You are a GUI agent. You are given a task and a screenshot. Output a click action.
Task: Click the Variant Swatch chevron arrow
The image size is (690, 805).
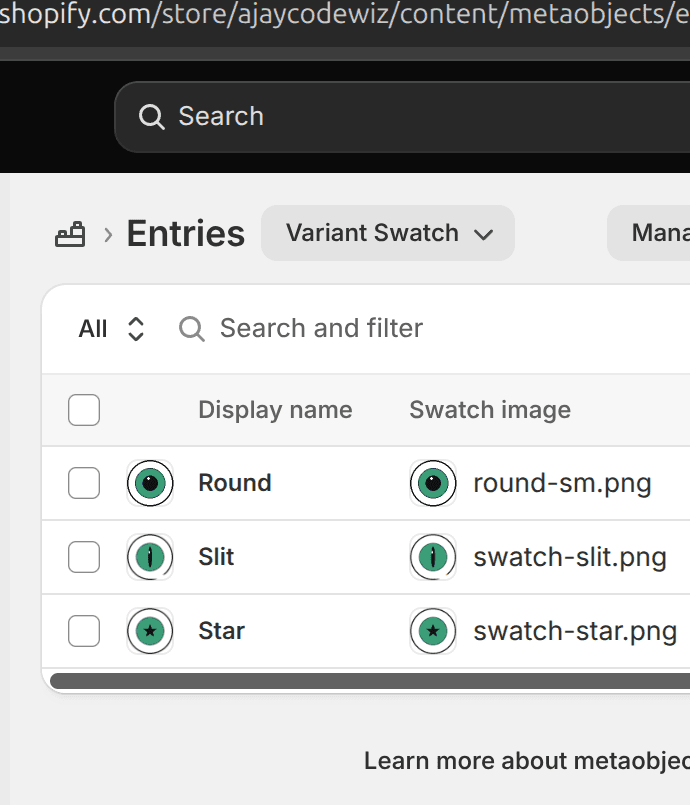(x=483, y=235)
